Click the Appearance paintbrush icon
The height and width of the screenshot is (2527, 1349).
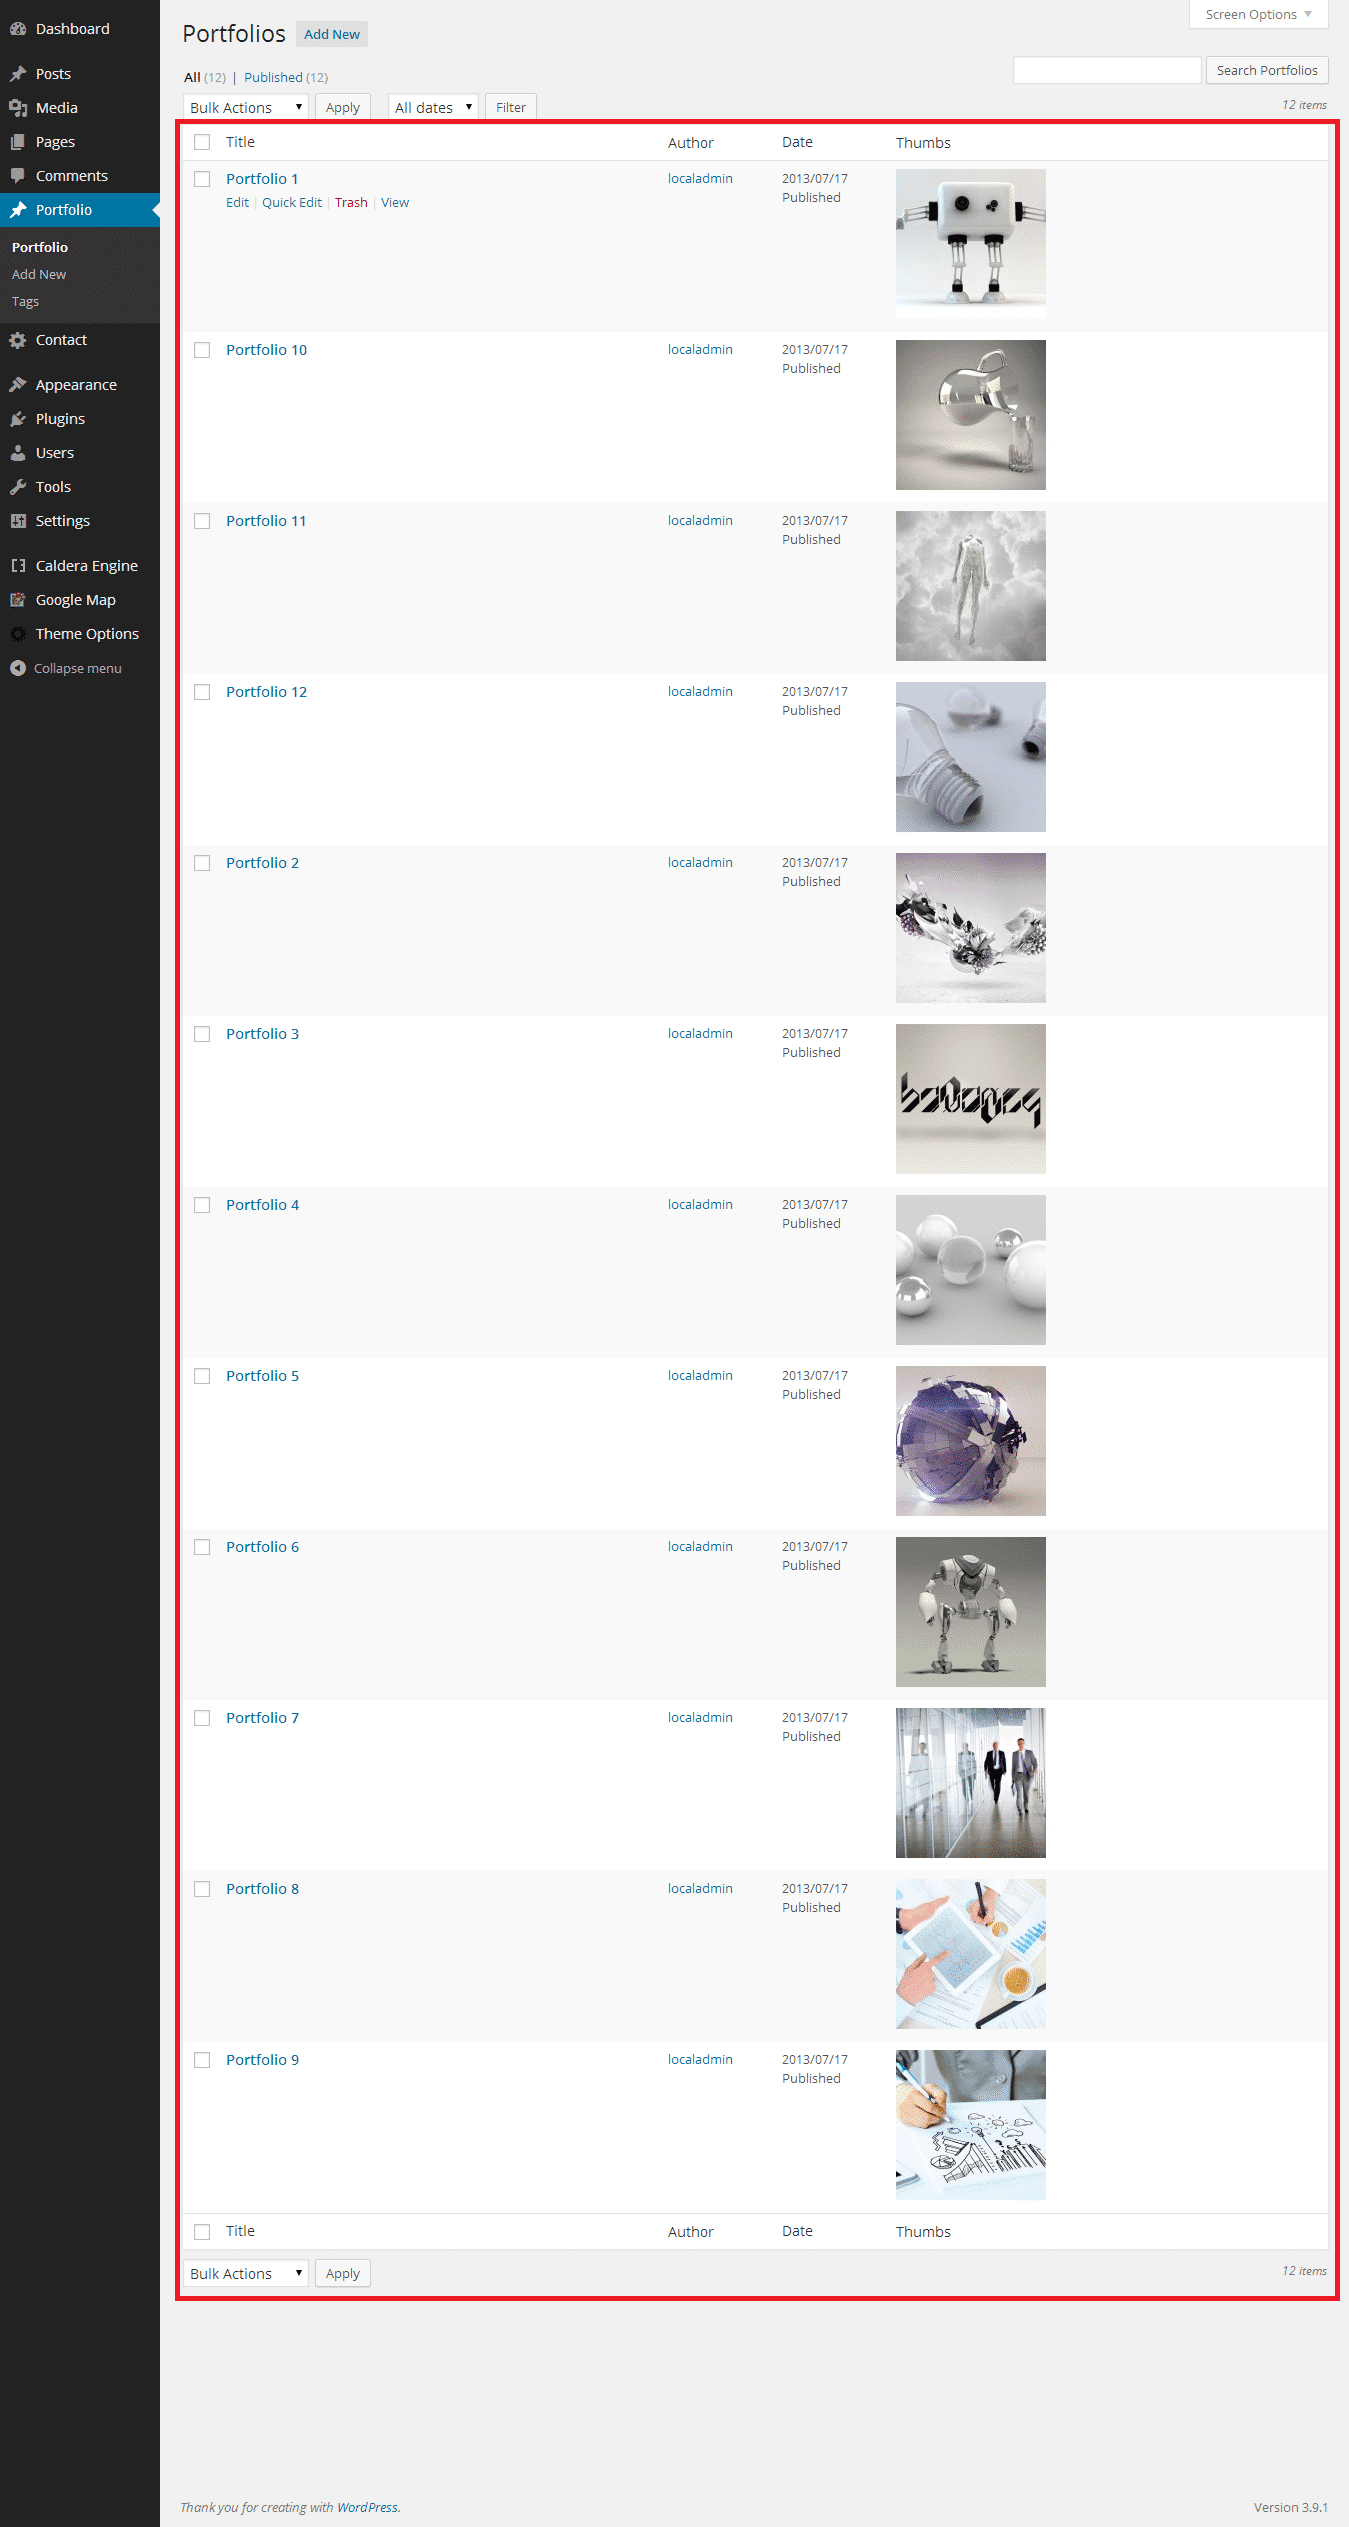coord(18,385)
